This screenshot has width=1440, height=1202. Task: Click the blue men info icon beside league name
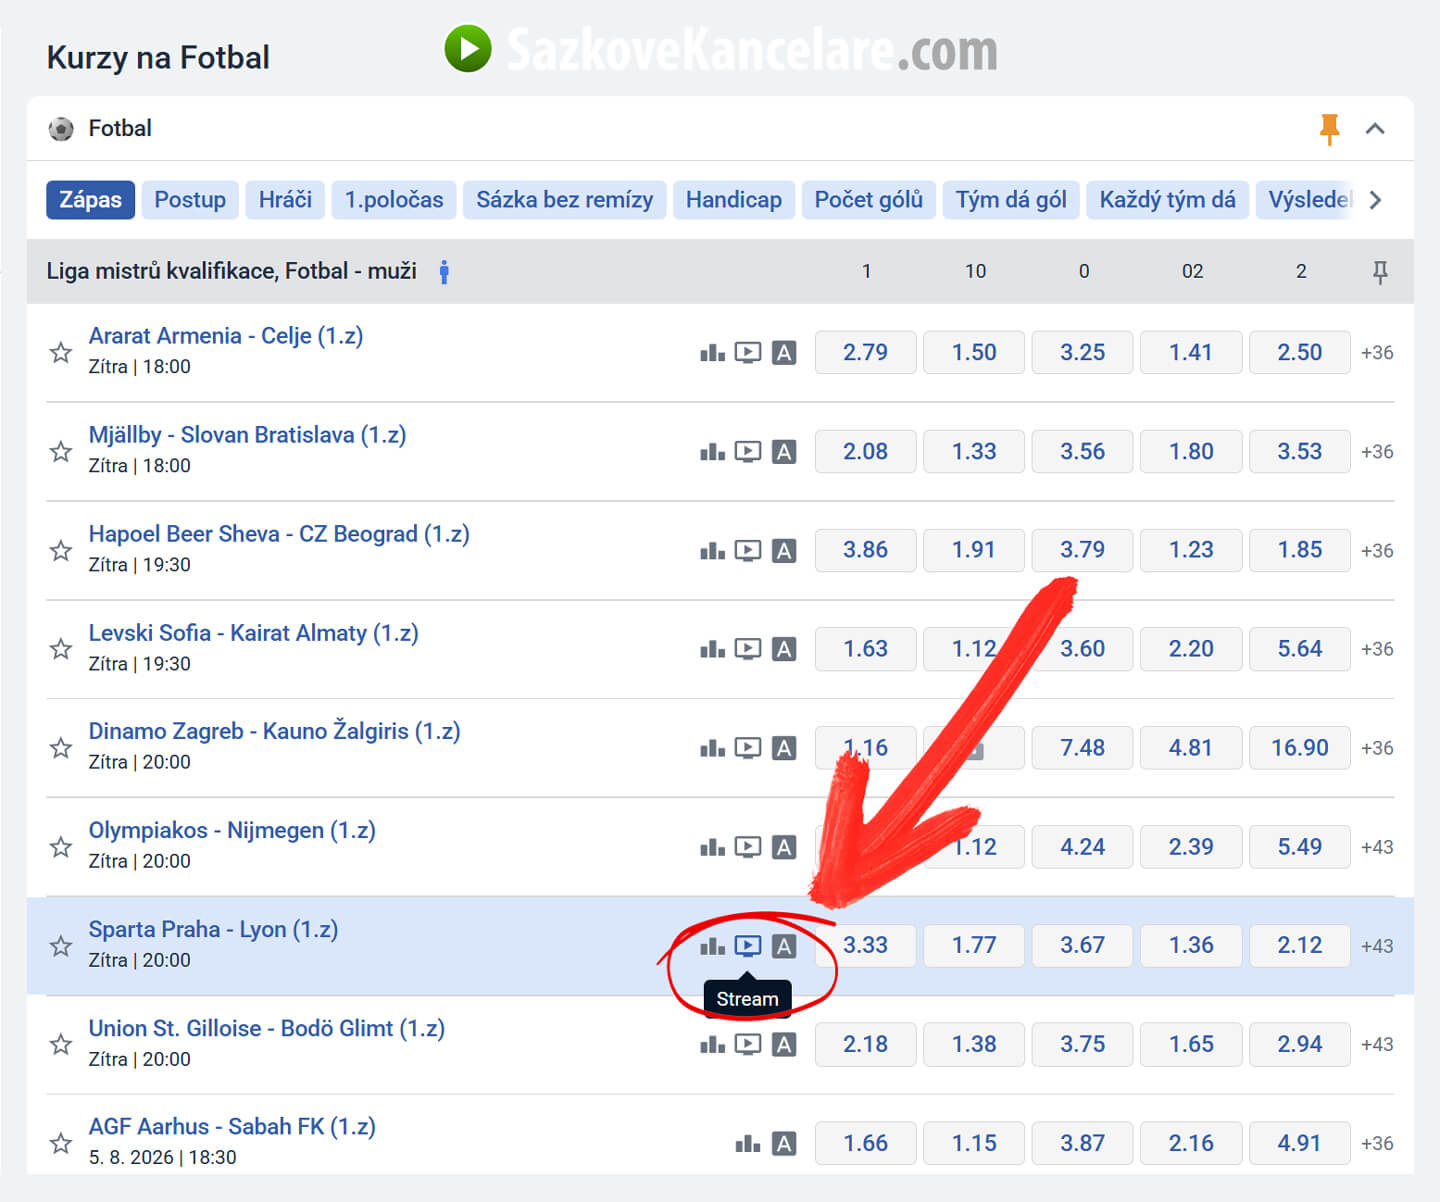click(444, 272)
